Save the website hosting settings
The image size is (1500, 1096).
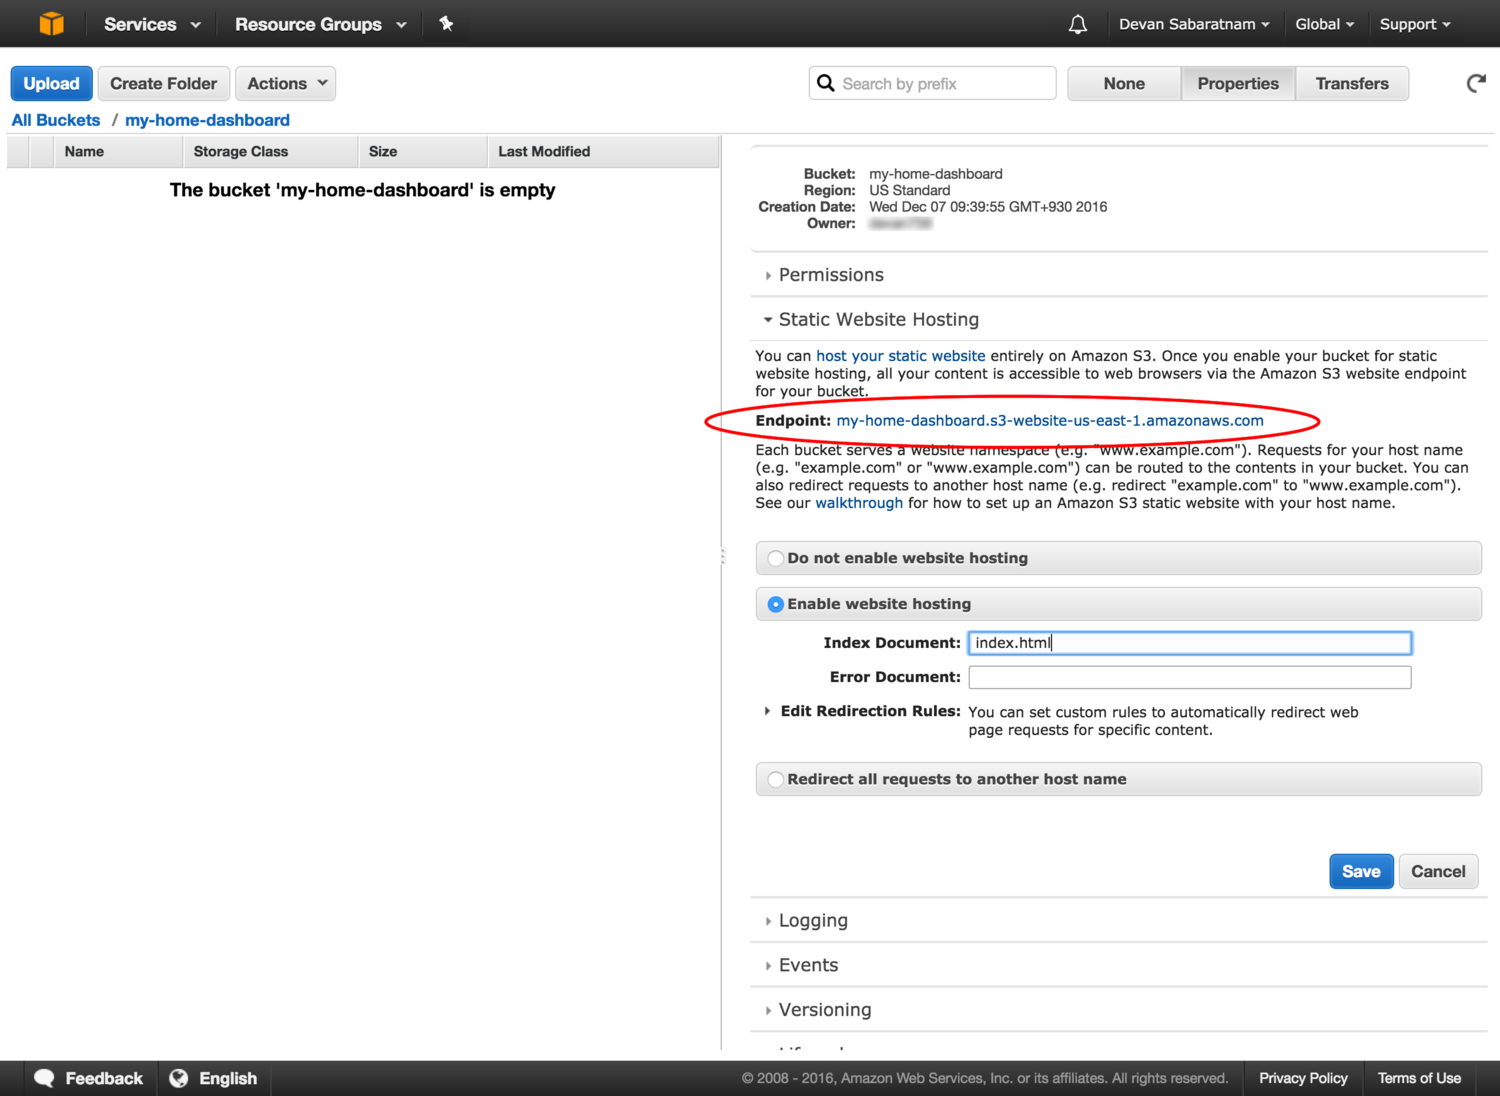tap(1361, 872)
